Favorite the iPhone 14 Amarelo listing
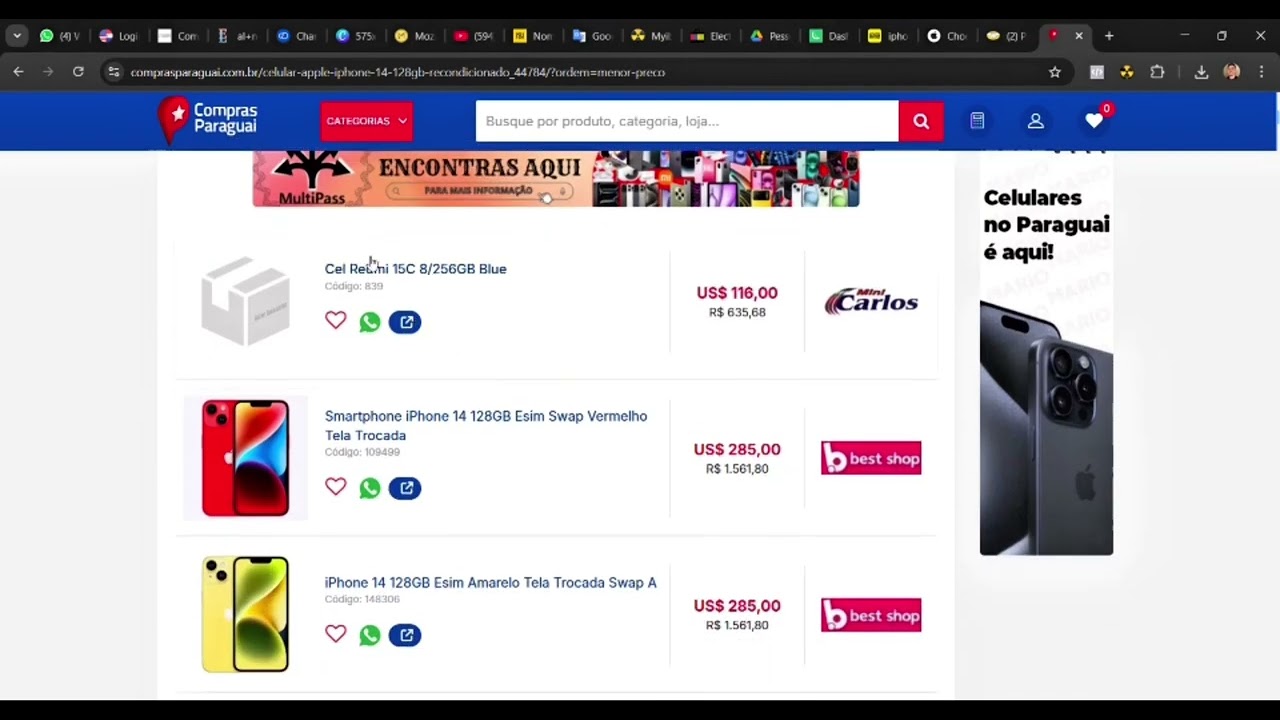Image resolution: width=1280 pixels, height=720 pixels. (x=335, y=633)
